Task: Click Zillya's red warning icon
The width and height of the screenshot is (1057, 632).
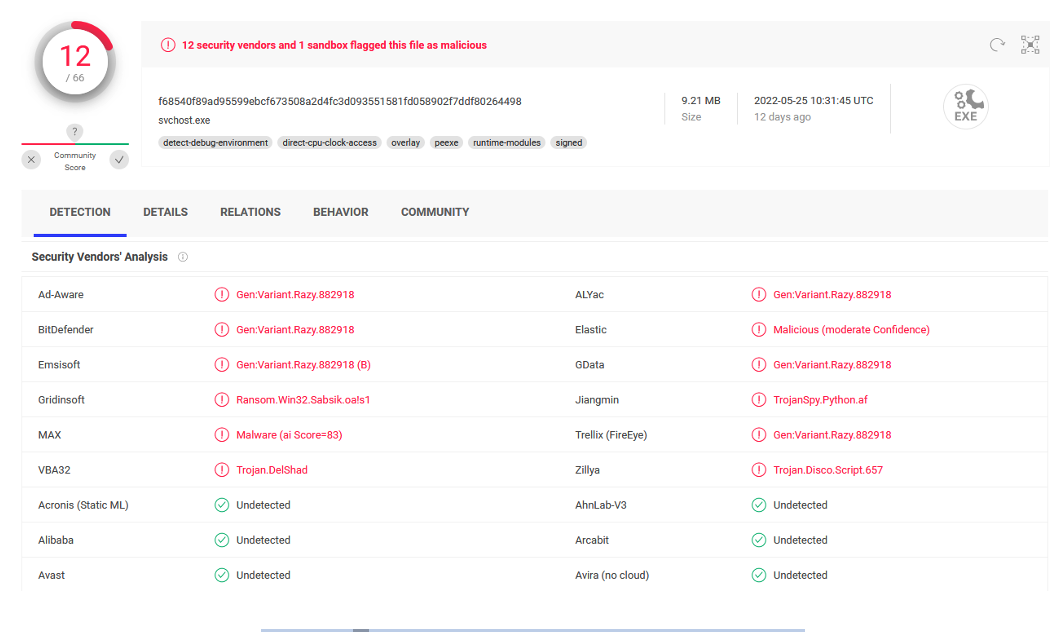Action: 759,470
